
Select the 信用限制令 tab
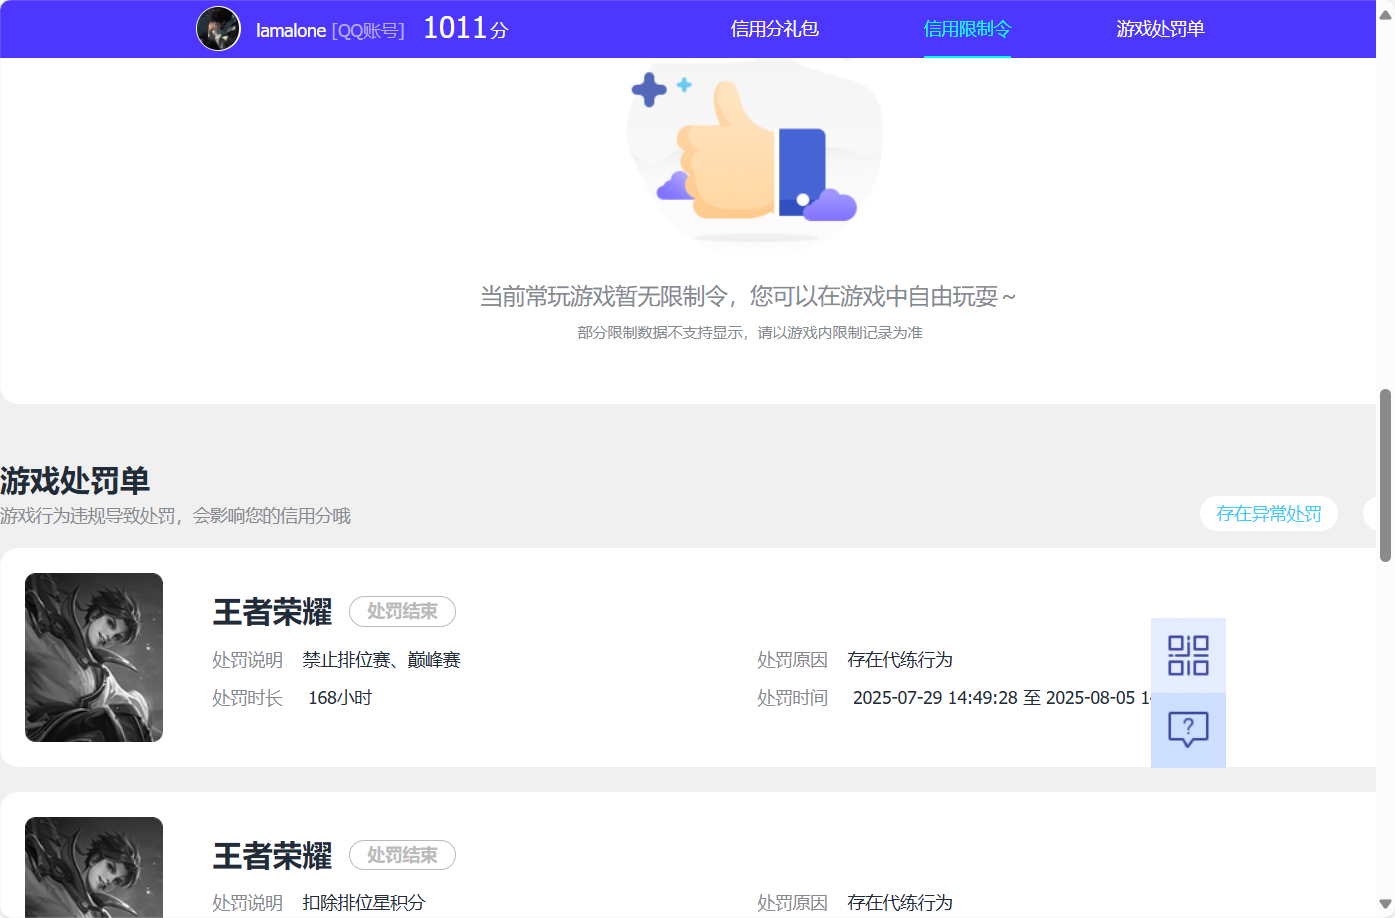[967, 29]
